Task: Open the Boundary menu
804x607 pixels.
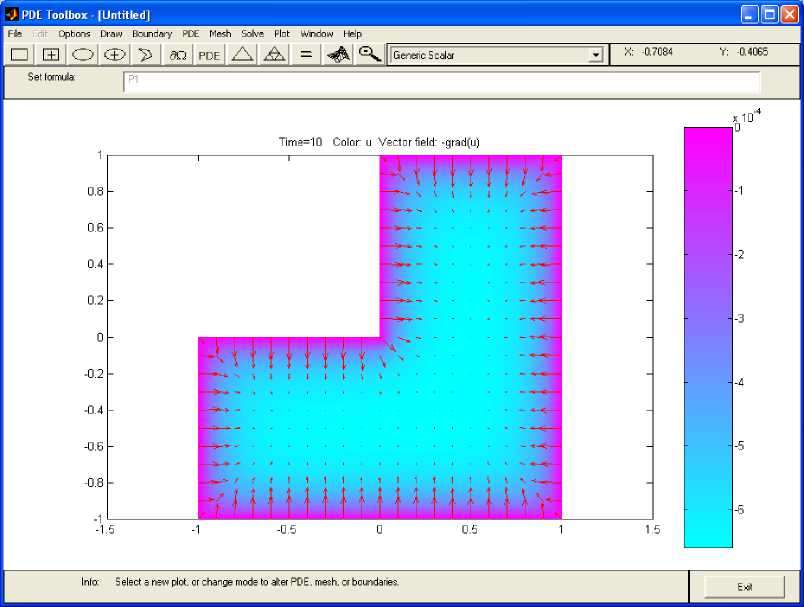Action: (x=152, y=34)
